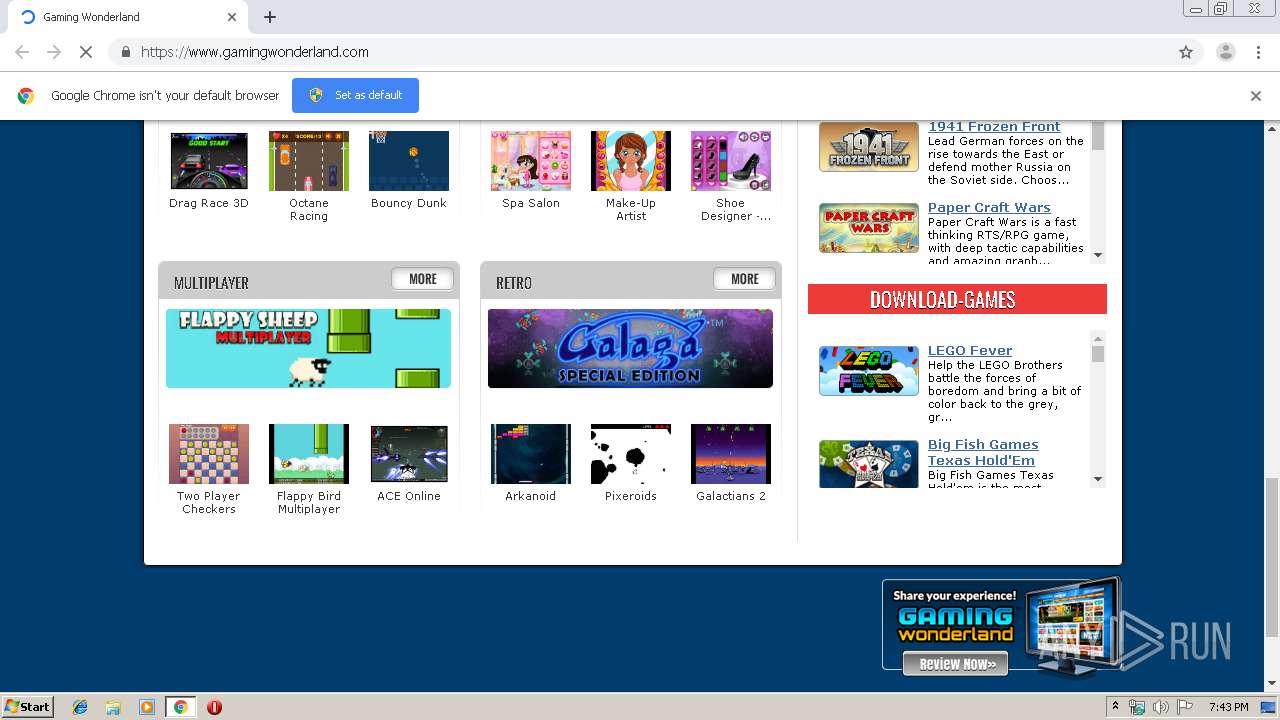Open Big Fish Games Texas Hold'Em link
The height and width of the screenshot is (720, 1280).
pyautogui.click(x=983, y=452)
